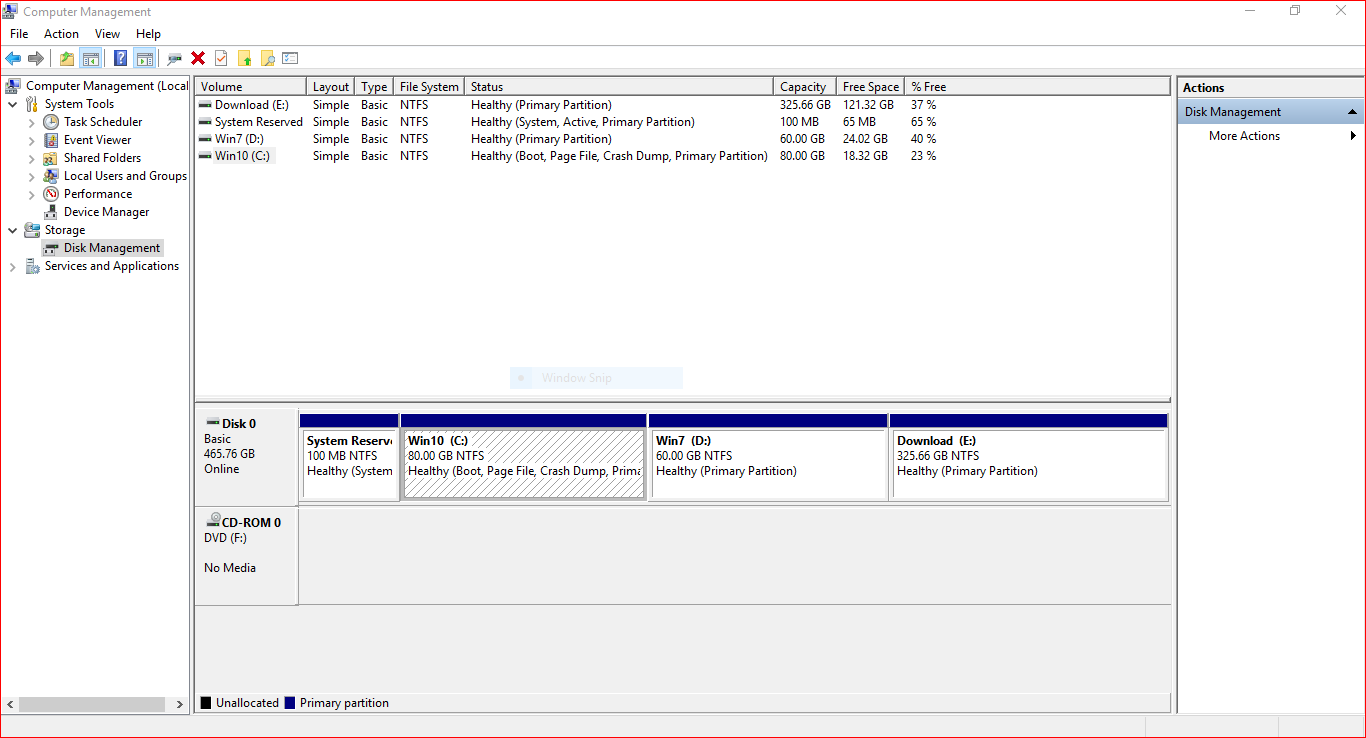Click Services and Applications icon
Viewport: 1366px width, 738px height.
pyautogui.click(x=32, y=266)
